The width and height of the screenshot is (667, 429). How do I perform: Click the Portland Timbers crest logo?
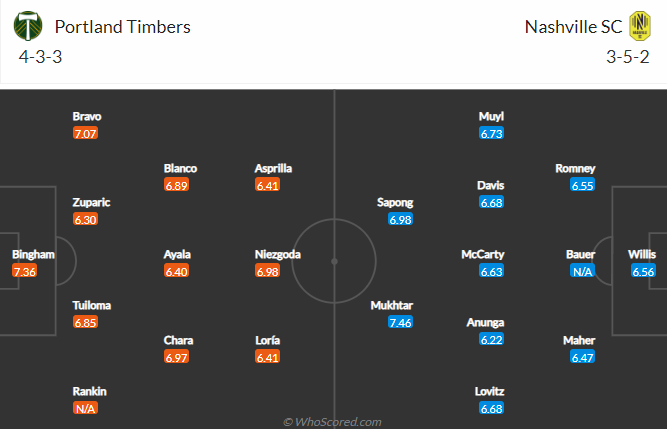(x=28, y=26)
